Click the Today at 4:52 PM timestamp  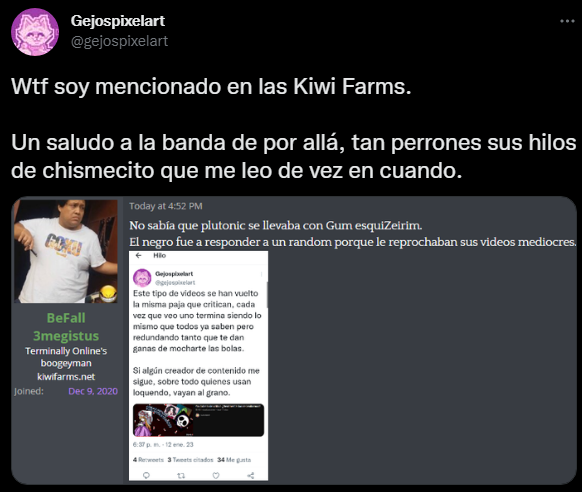[x=166, y=206]
